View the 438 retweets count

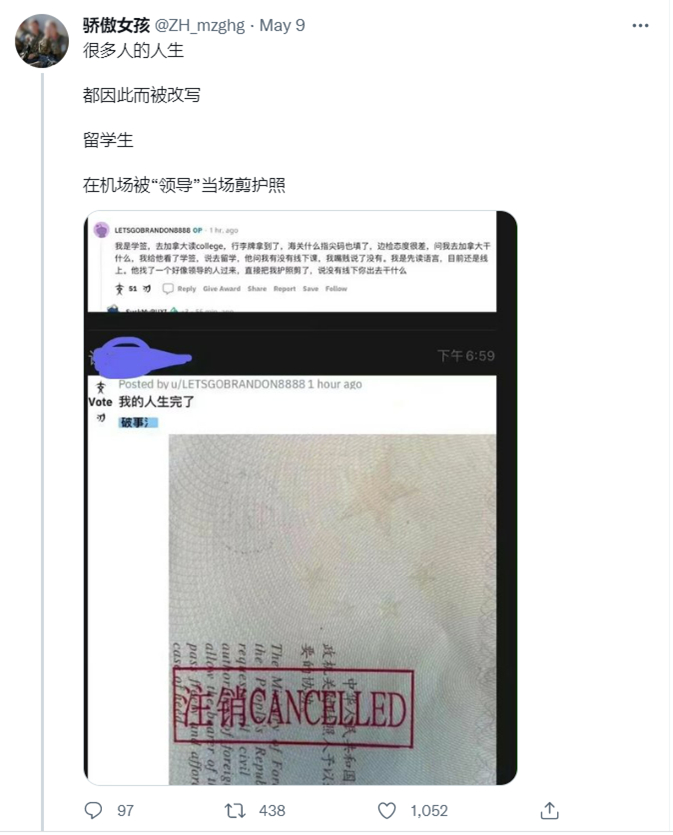tap(272, 811)
